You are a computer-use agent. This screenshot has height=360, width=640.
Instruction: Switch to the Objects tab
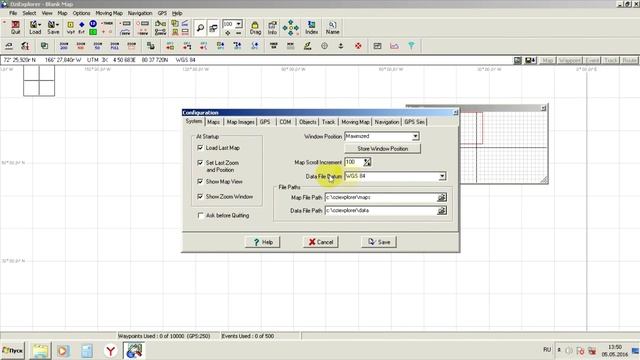tap(307, 122)
